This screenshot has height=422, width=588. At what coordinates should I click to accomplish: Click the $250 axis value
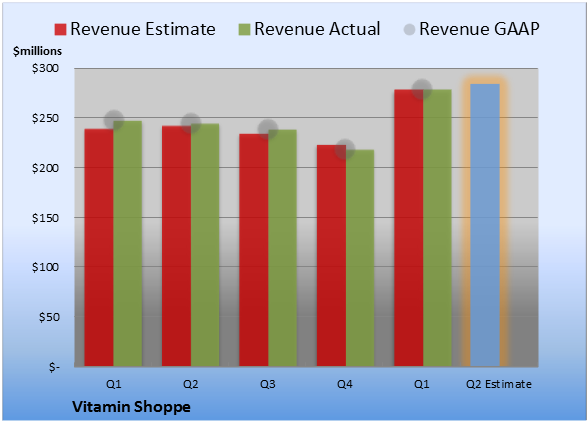tap(45, 118)
